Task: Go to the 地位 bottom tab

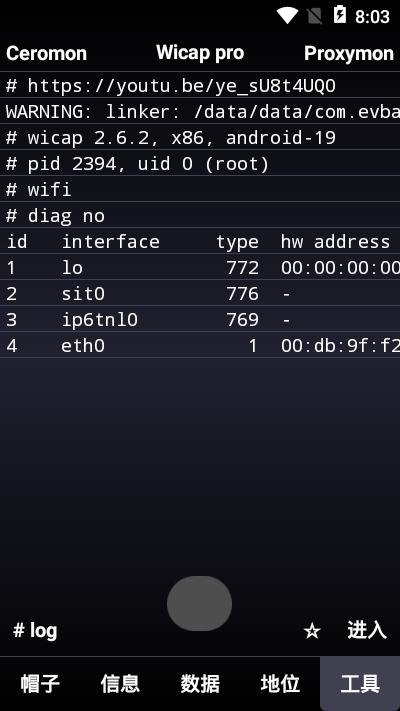Action: 280,683
